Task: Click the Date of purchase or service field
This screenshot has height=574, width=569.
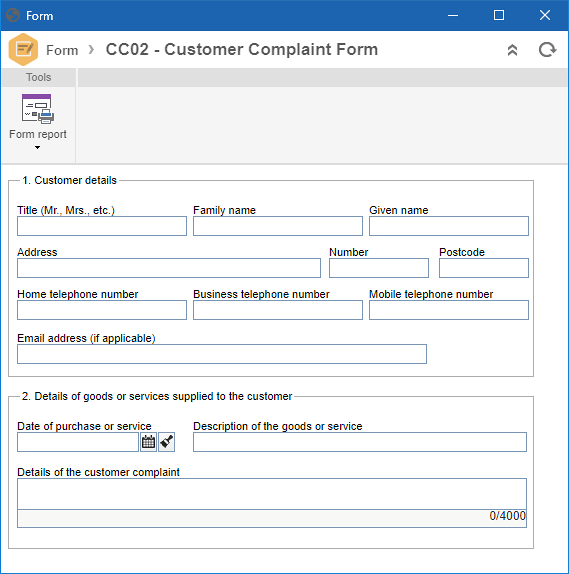Action: pyautogui.click(x=78, y=442)
